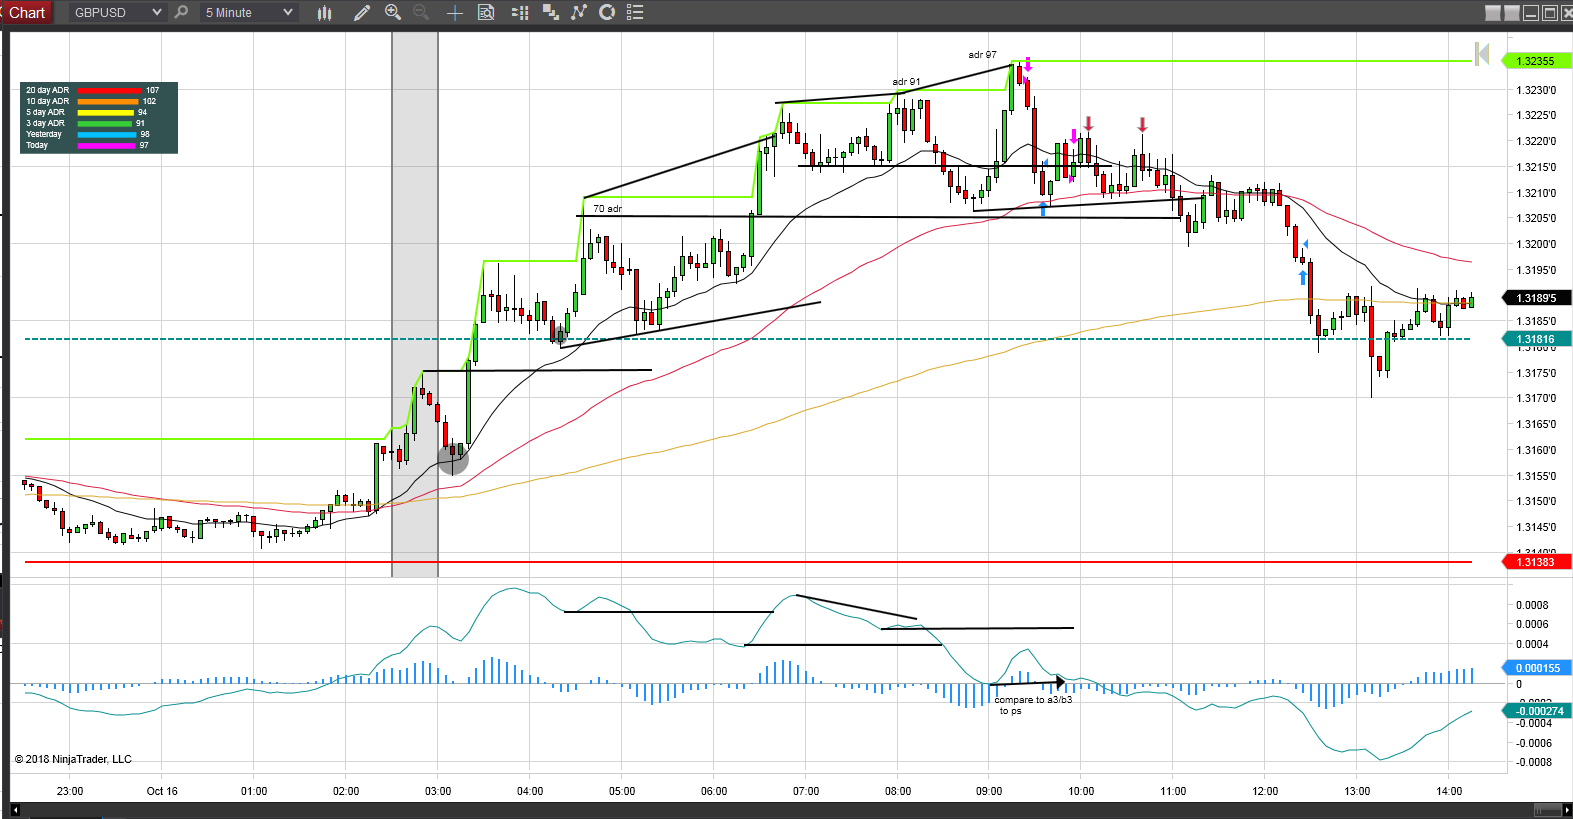This screenshot has width=1573, height=819.
Task: Activate the zoom in tool
Action: (x=393, y=12)
